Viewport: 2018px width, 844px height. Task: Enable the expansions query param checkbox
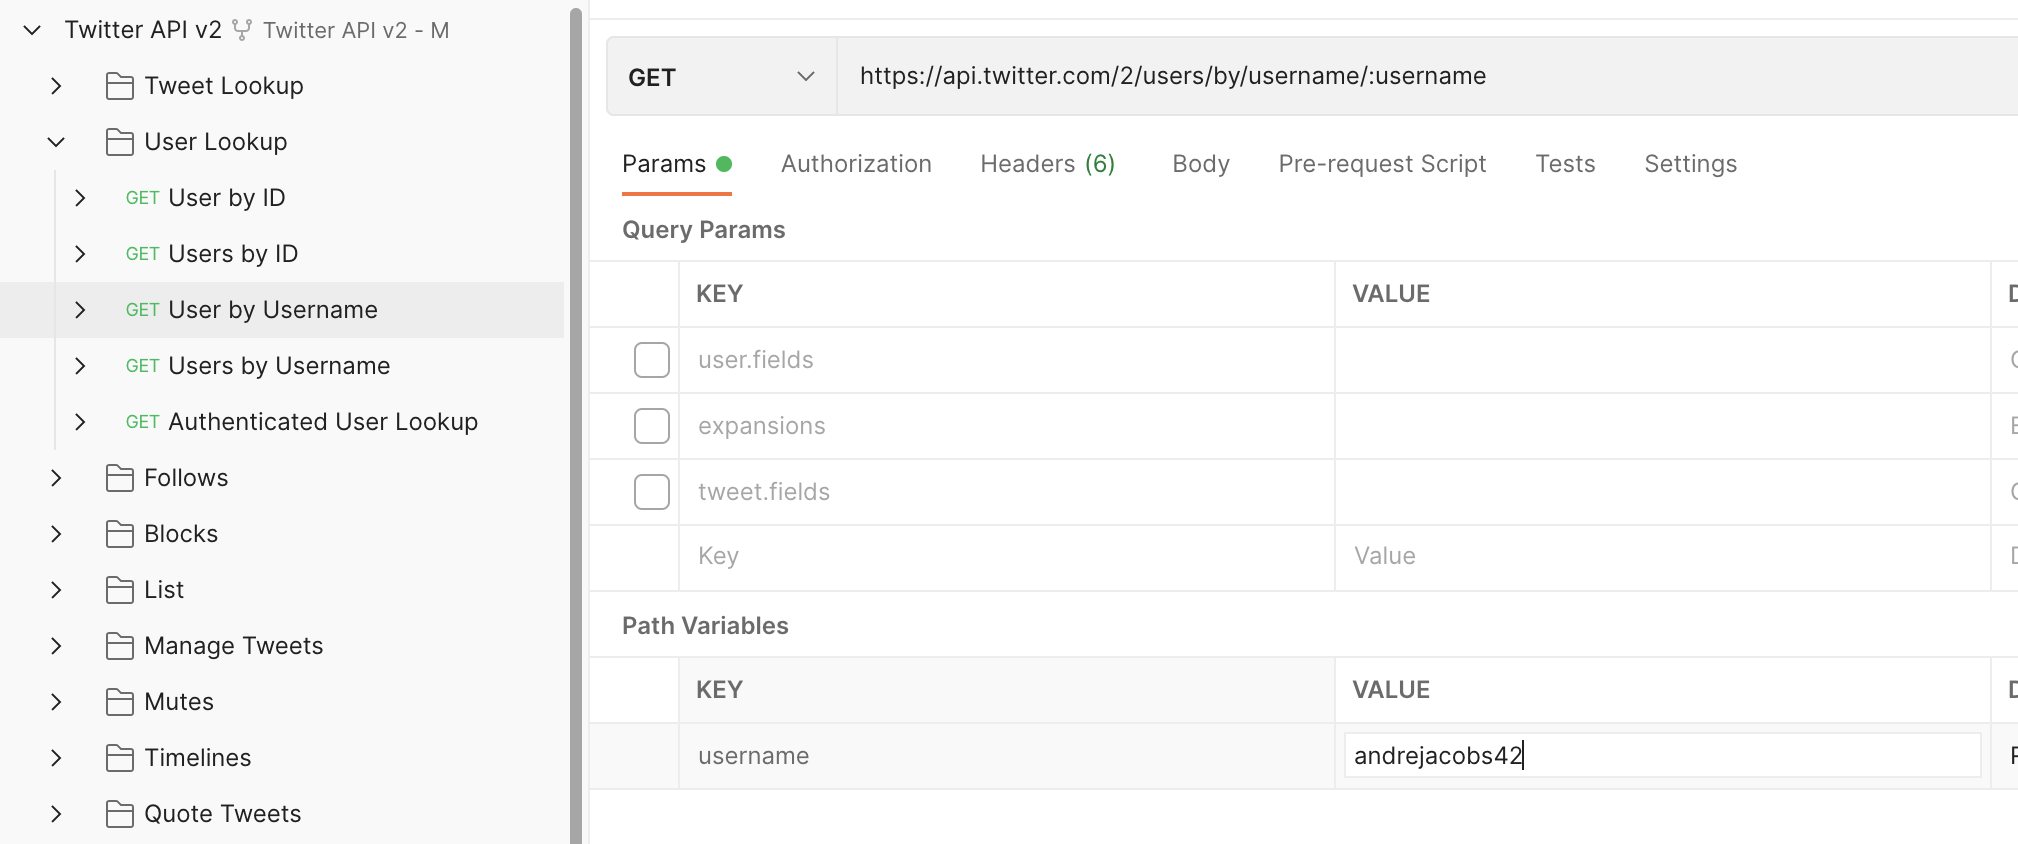pos(652,426)
